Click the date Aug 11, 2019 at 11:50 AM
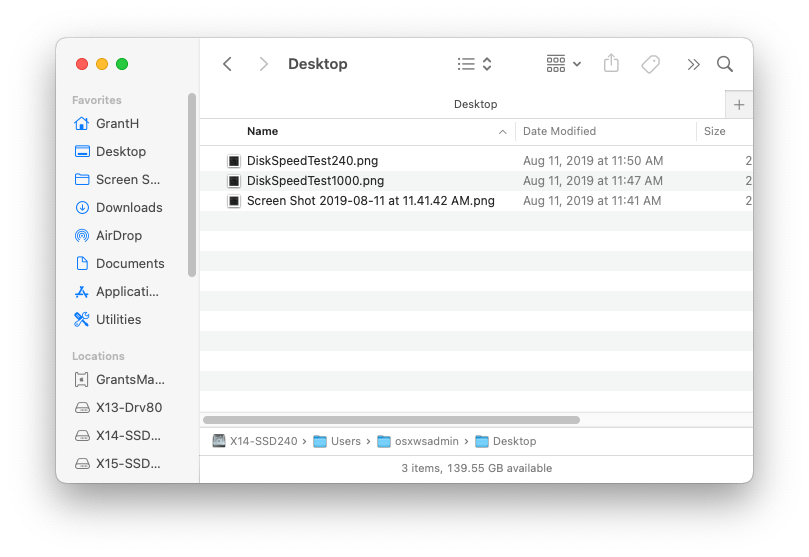The height and width of the screenshot is (557, 809). (x=593, y=161)
